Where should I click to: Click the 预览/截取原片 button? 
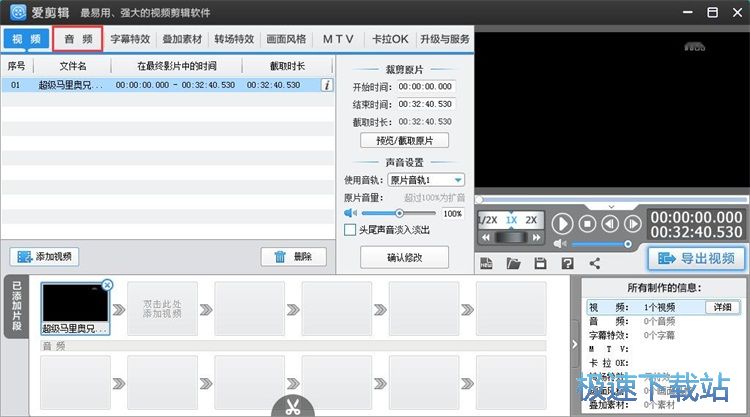point(404,141)
